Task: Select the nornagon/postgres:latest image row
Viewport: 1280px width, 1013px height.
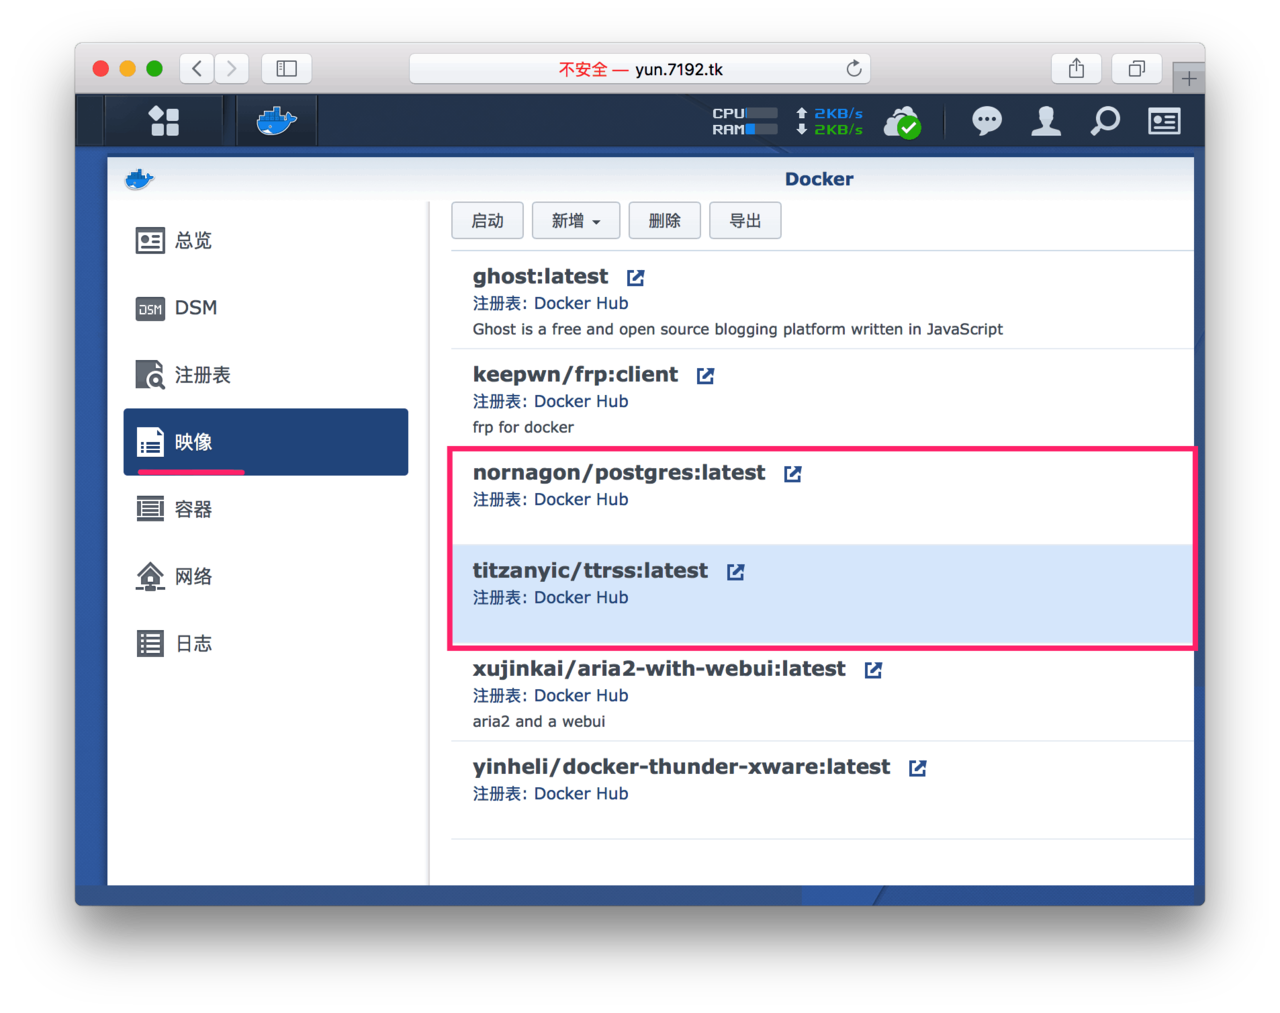Action: tap(822, 496)
